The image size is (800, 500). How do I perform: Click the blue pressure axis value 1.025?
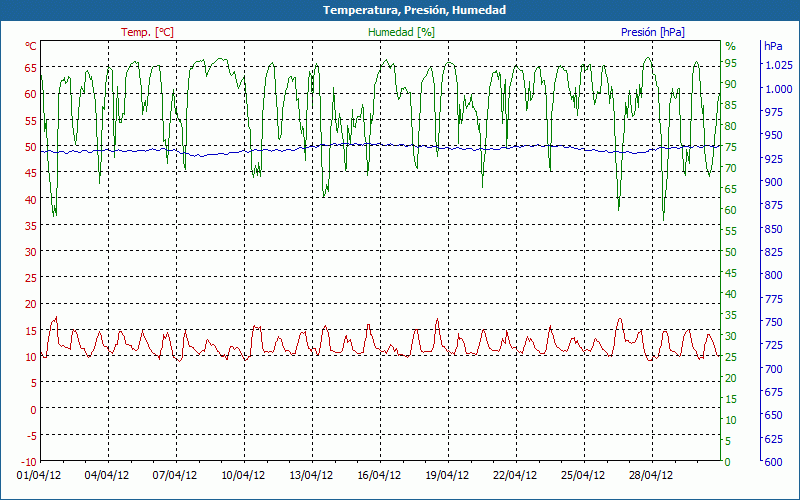(779, 65)
